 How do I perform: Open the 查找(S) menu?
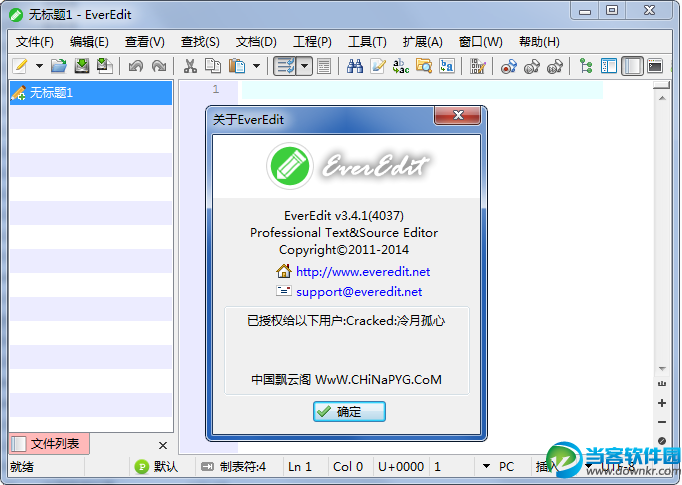pos(200,42)
